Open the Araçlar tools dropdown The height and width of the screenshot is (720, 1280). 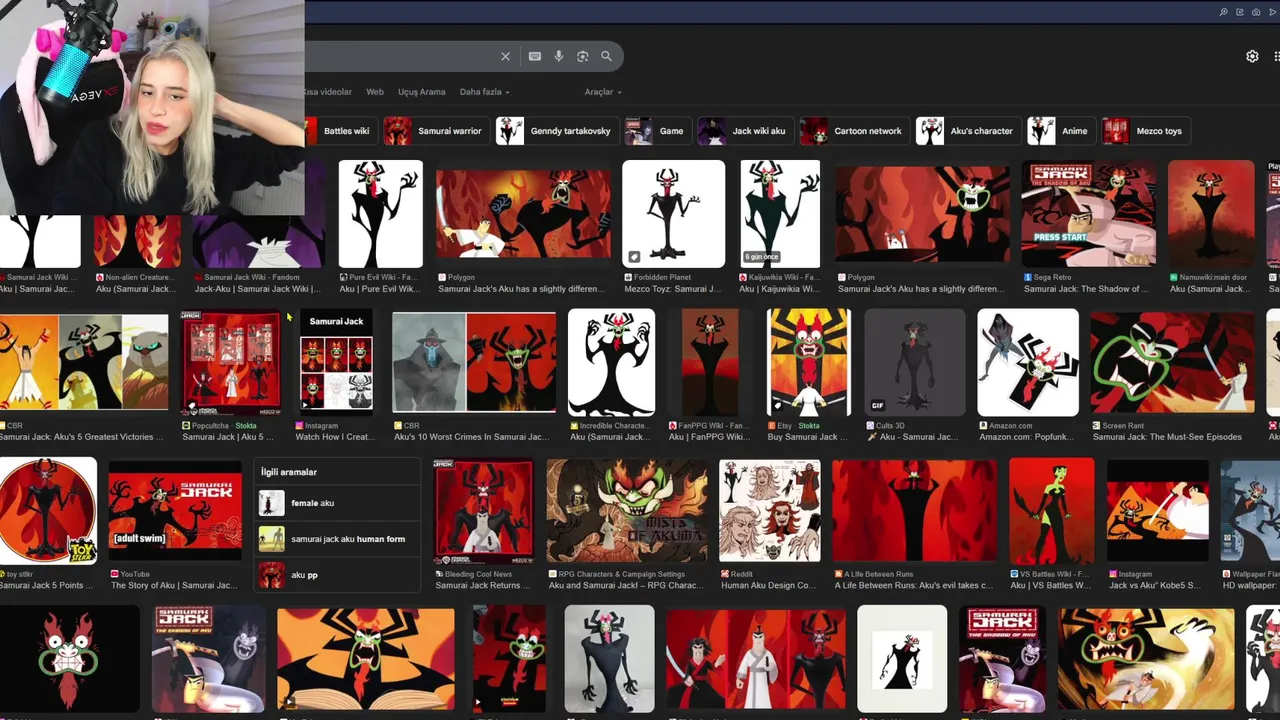pyautogui.click(x=603, y=92)
